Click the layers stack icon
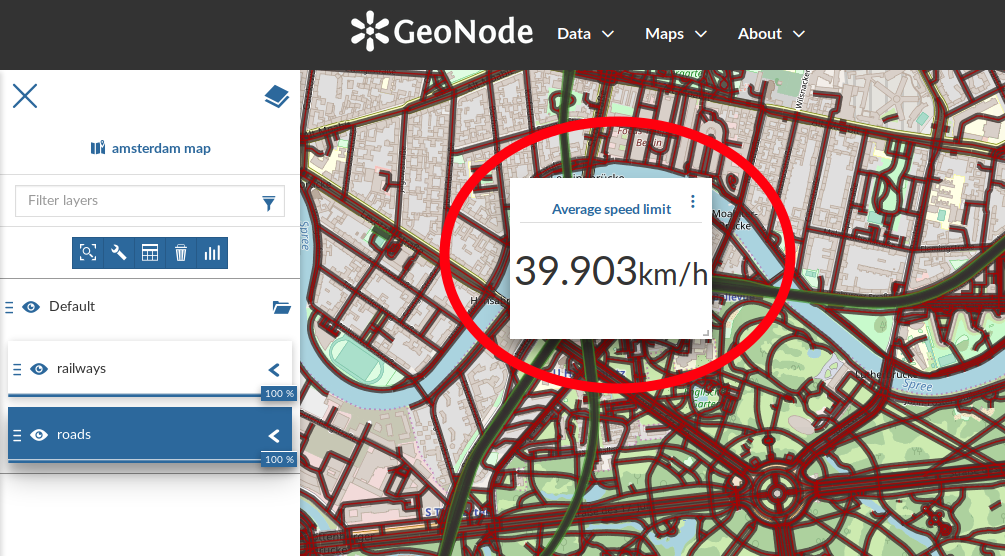This screenshot has height=556, width=1005. [276, 97]
